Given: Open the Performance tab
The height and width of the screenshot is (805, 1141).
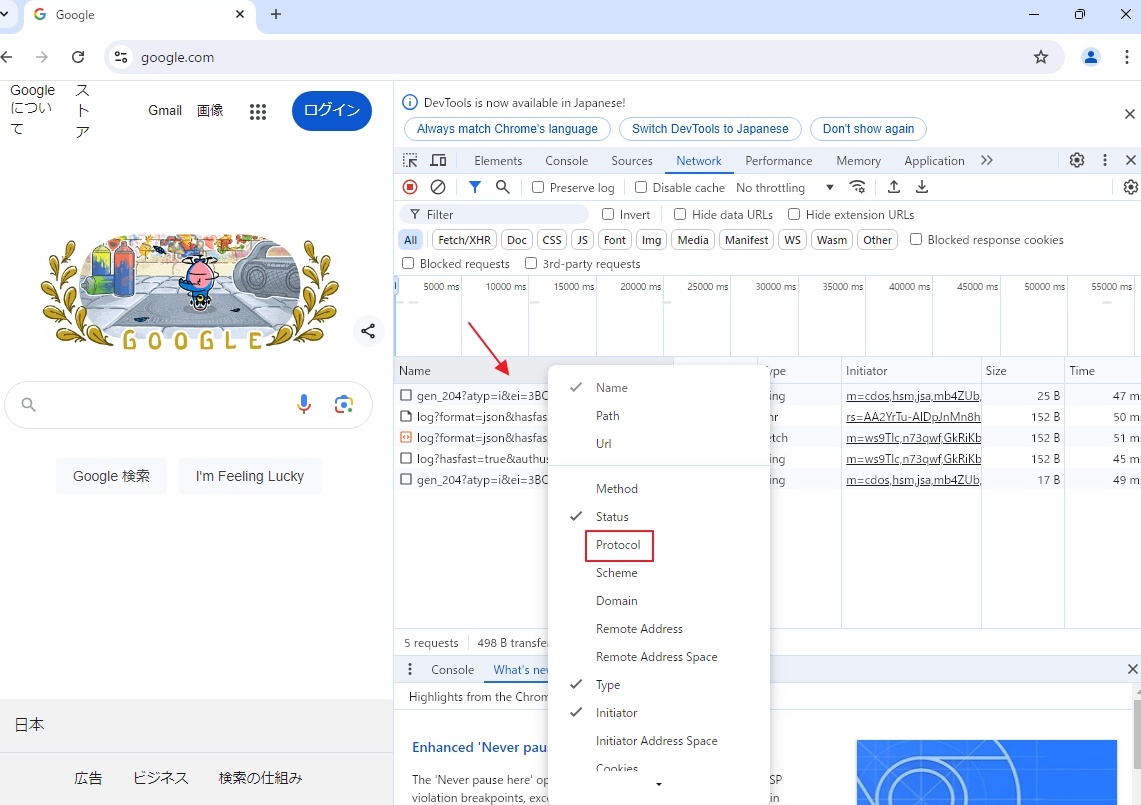Looking at the screenshot, I should pos(778,160).
